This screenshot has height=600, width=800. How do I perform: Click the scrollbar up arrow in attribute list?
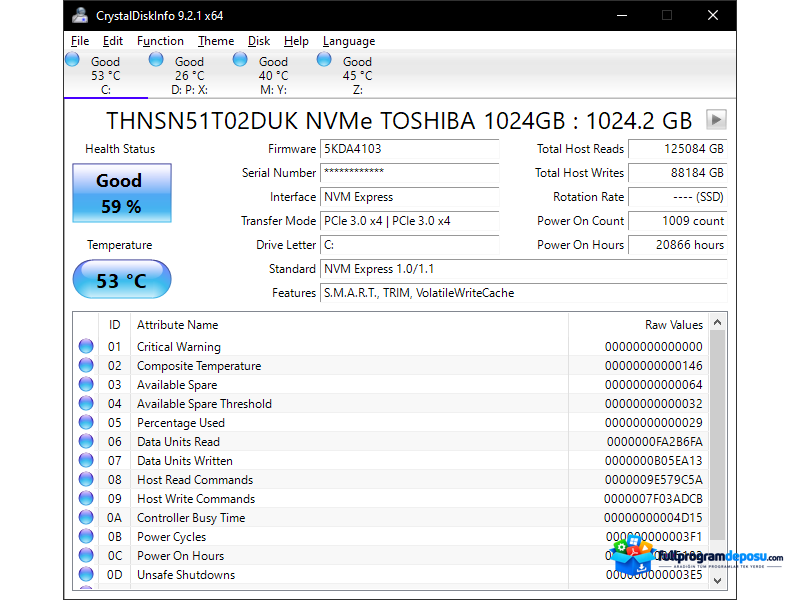[717, 322]
